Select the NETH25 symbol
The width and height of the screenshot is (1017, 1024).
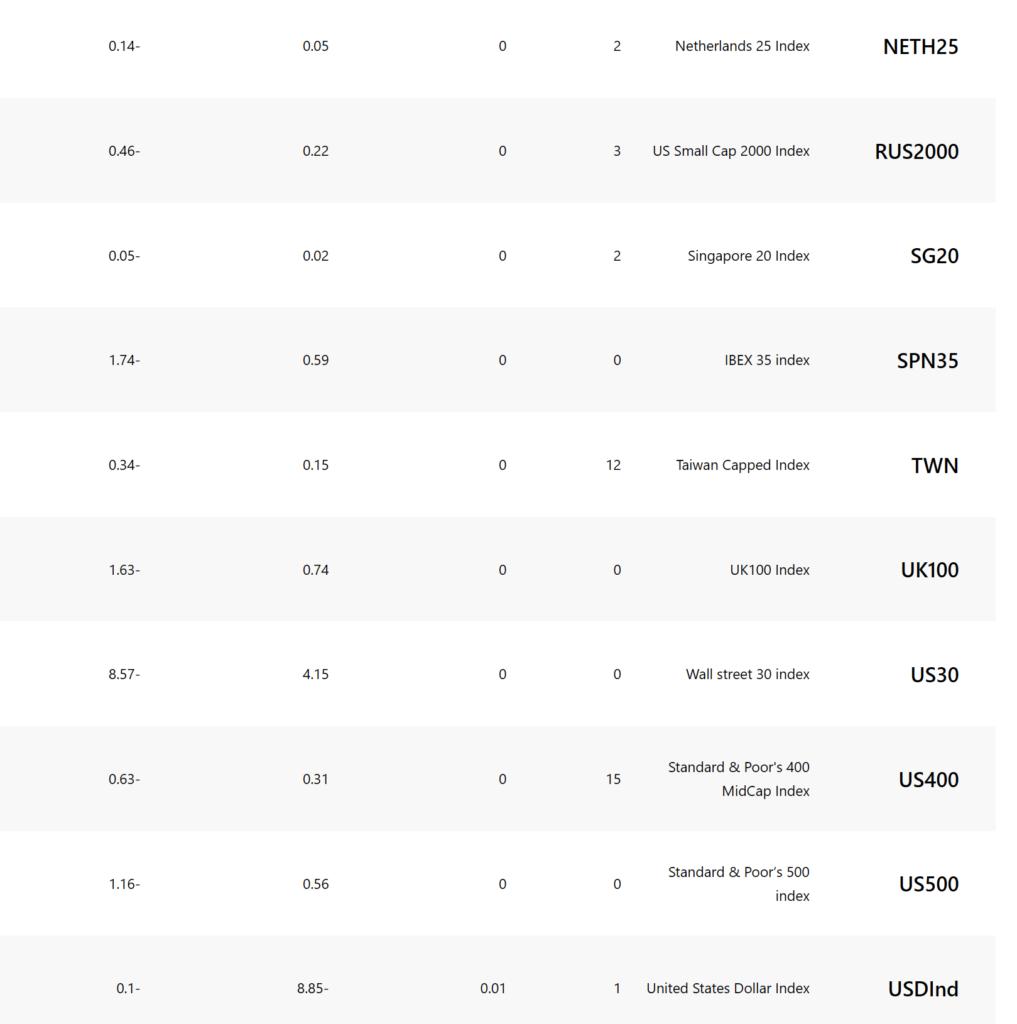tap(920, 46)
